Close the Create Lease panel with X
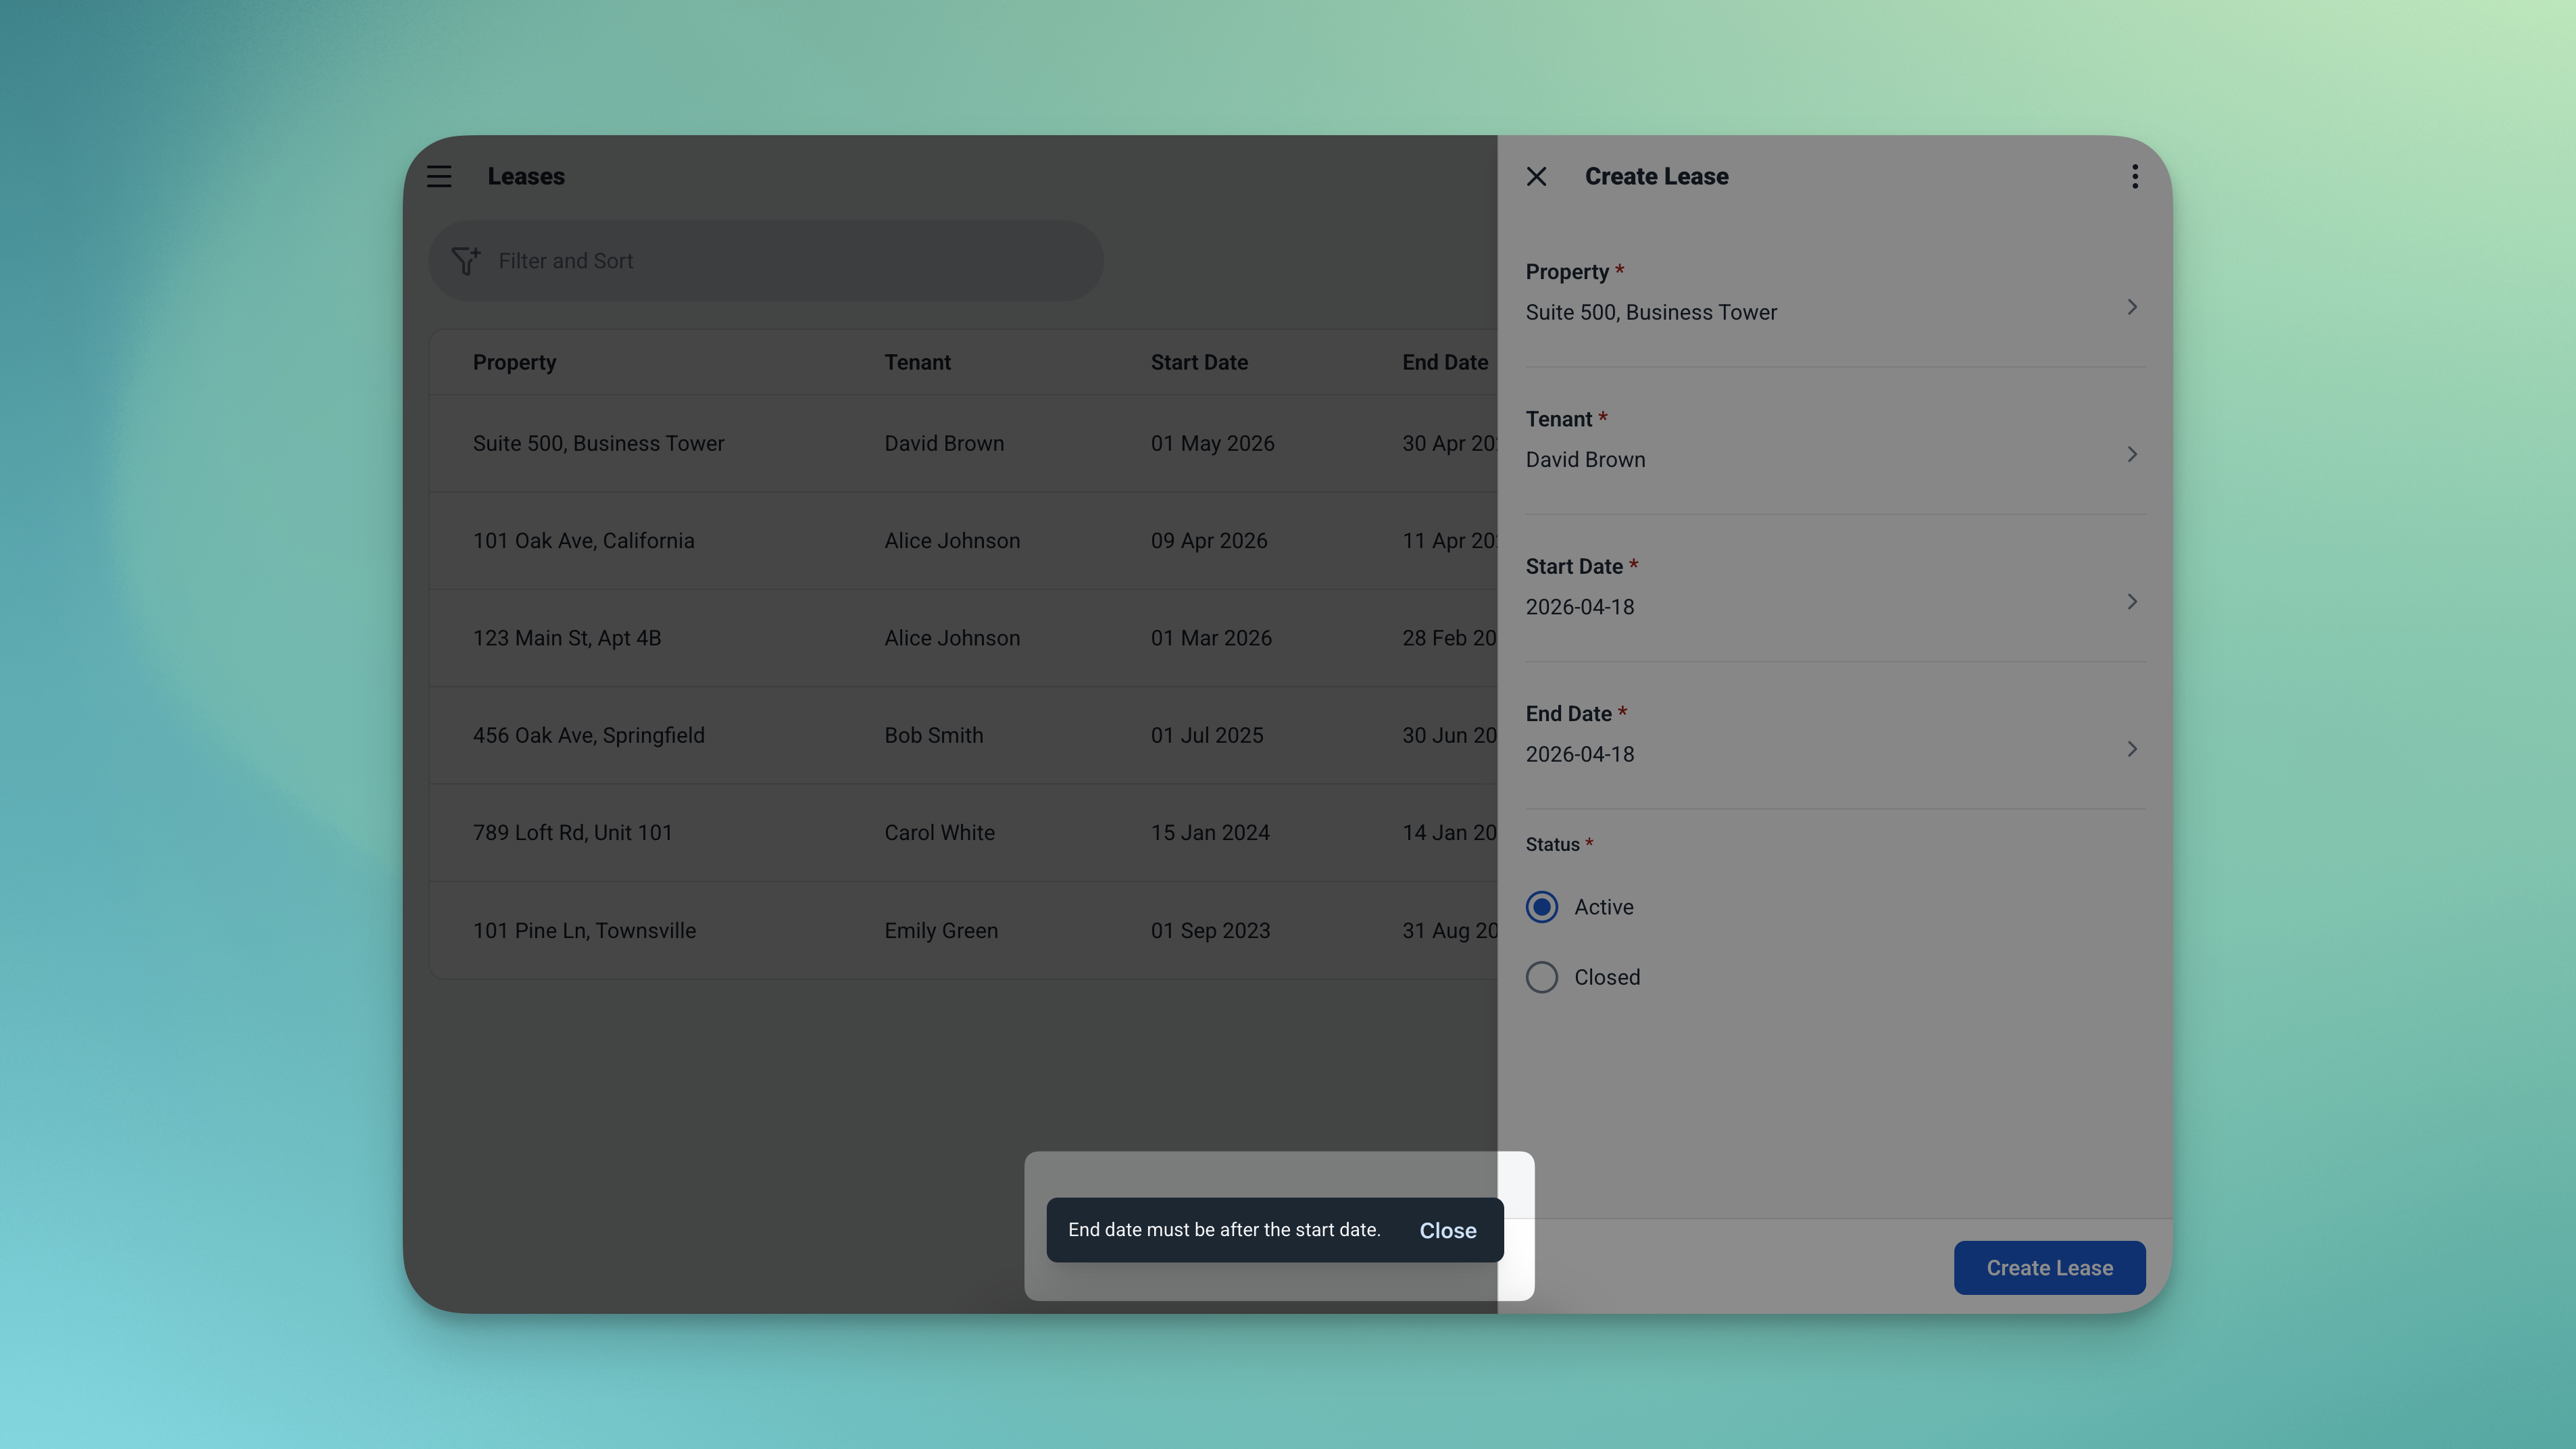Image resolution: width=2576 pixels, height=1449 pixels. coord(1536,176)
